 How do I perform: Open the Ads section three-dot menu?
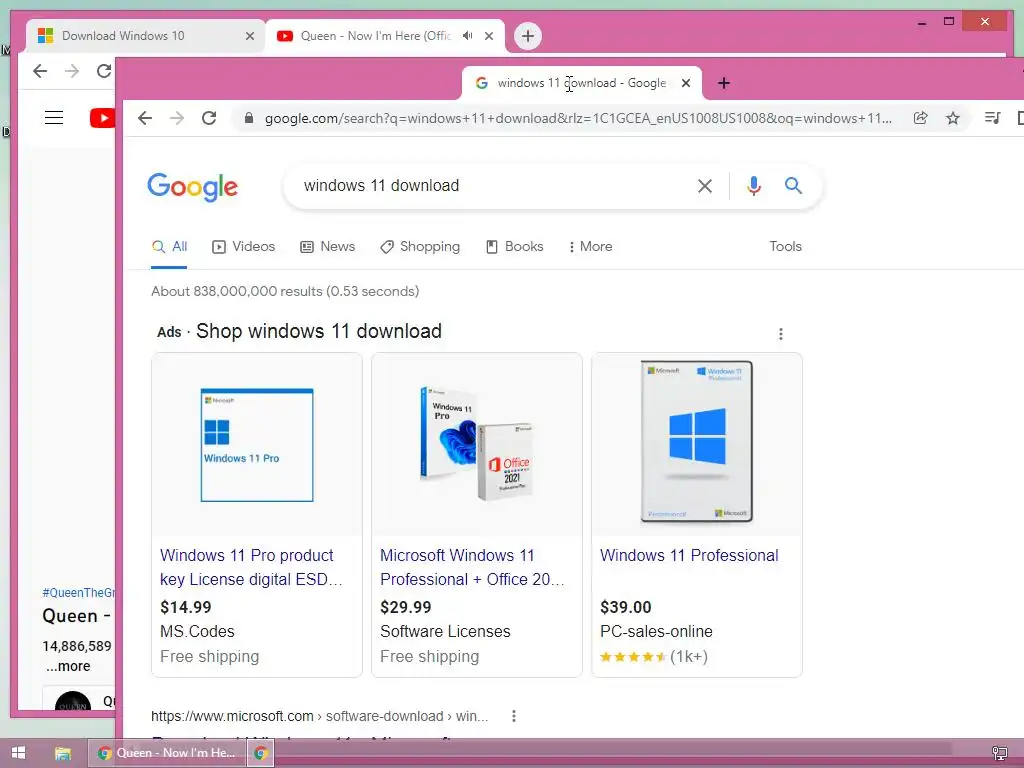[780, 334]
